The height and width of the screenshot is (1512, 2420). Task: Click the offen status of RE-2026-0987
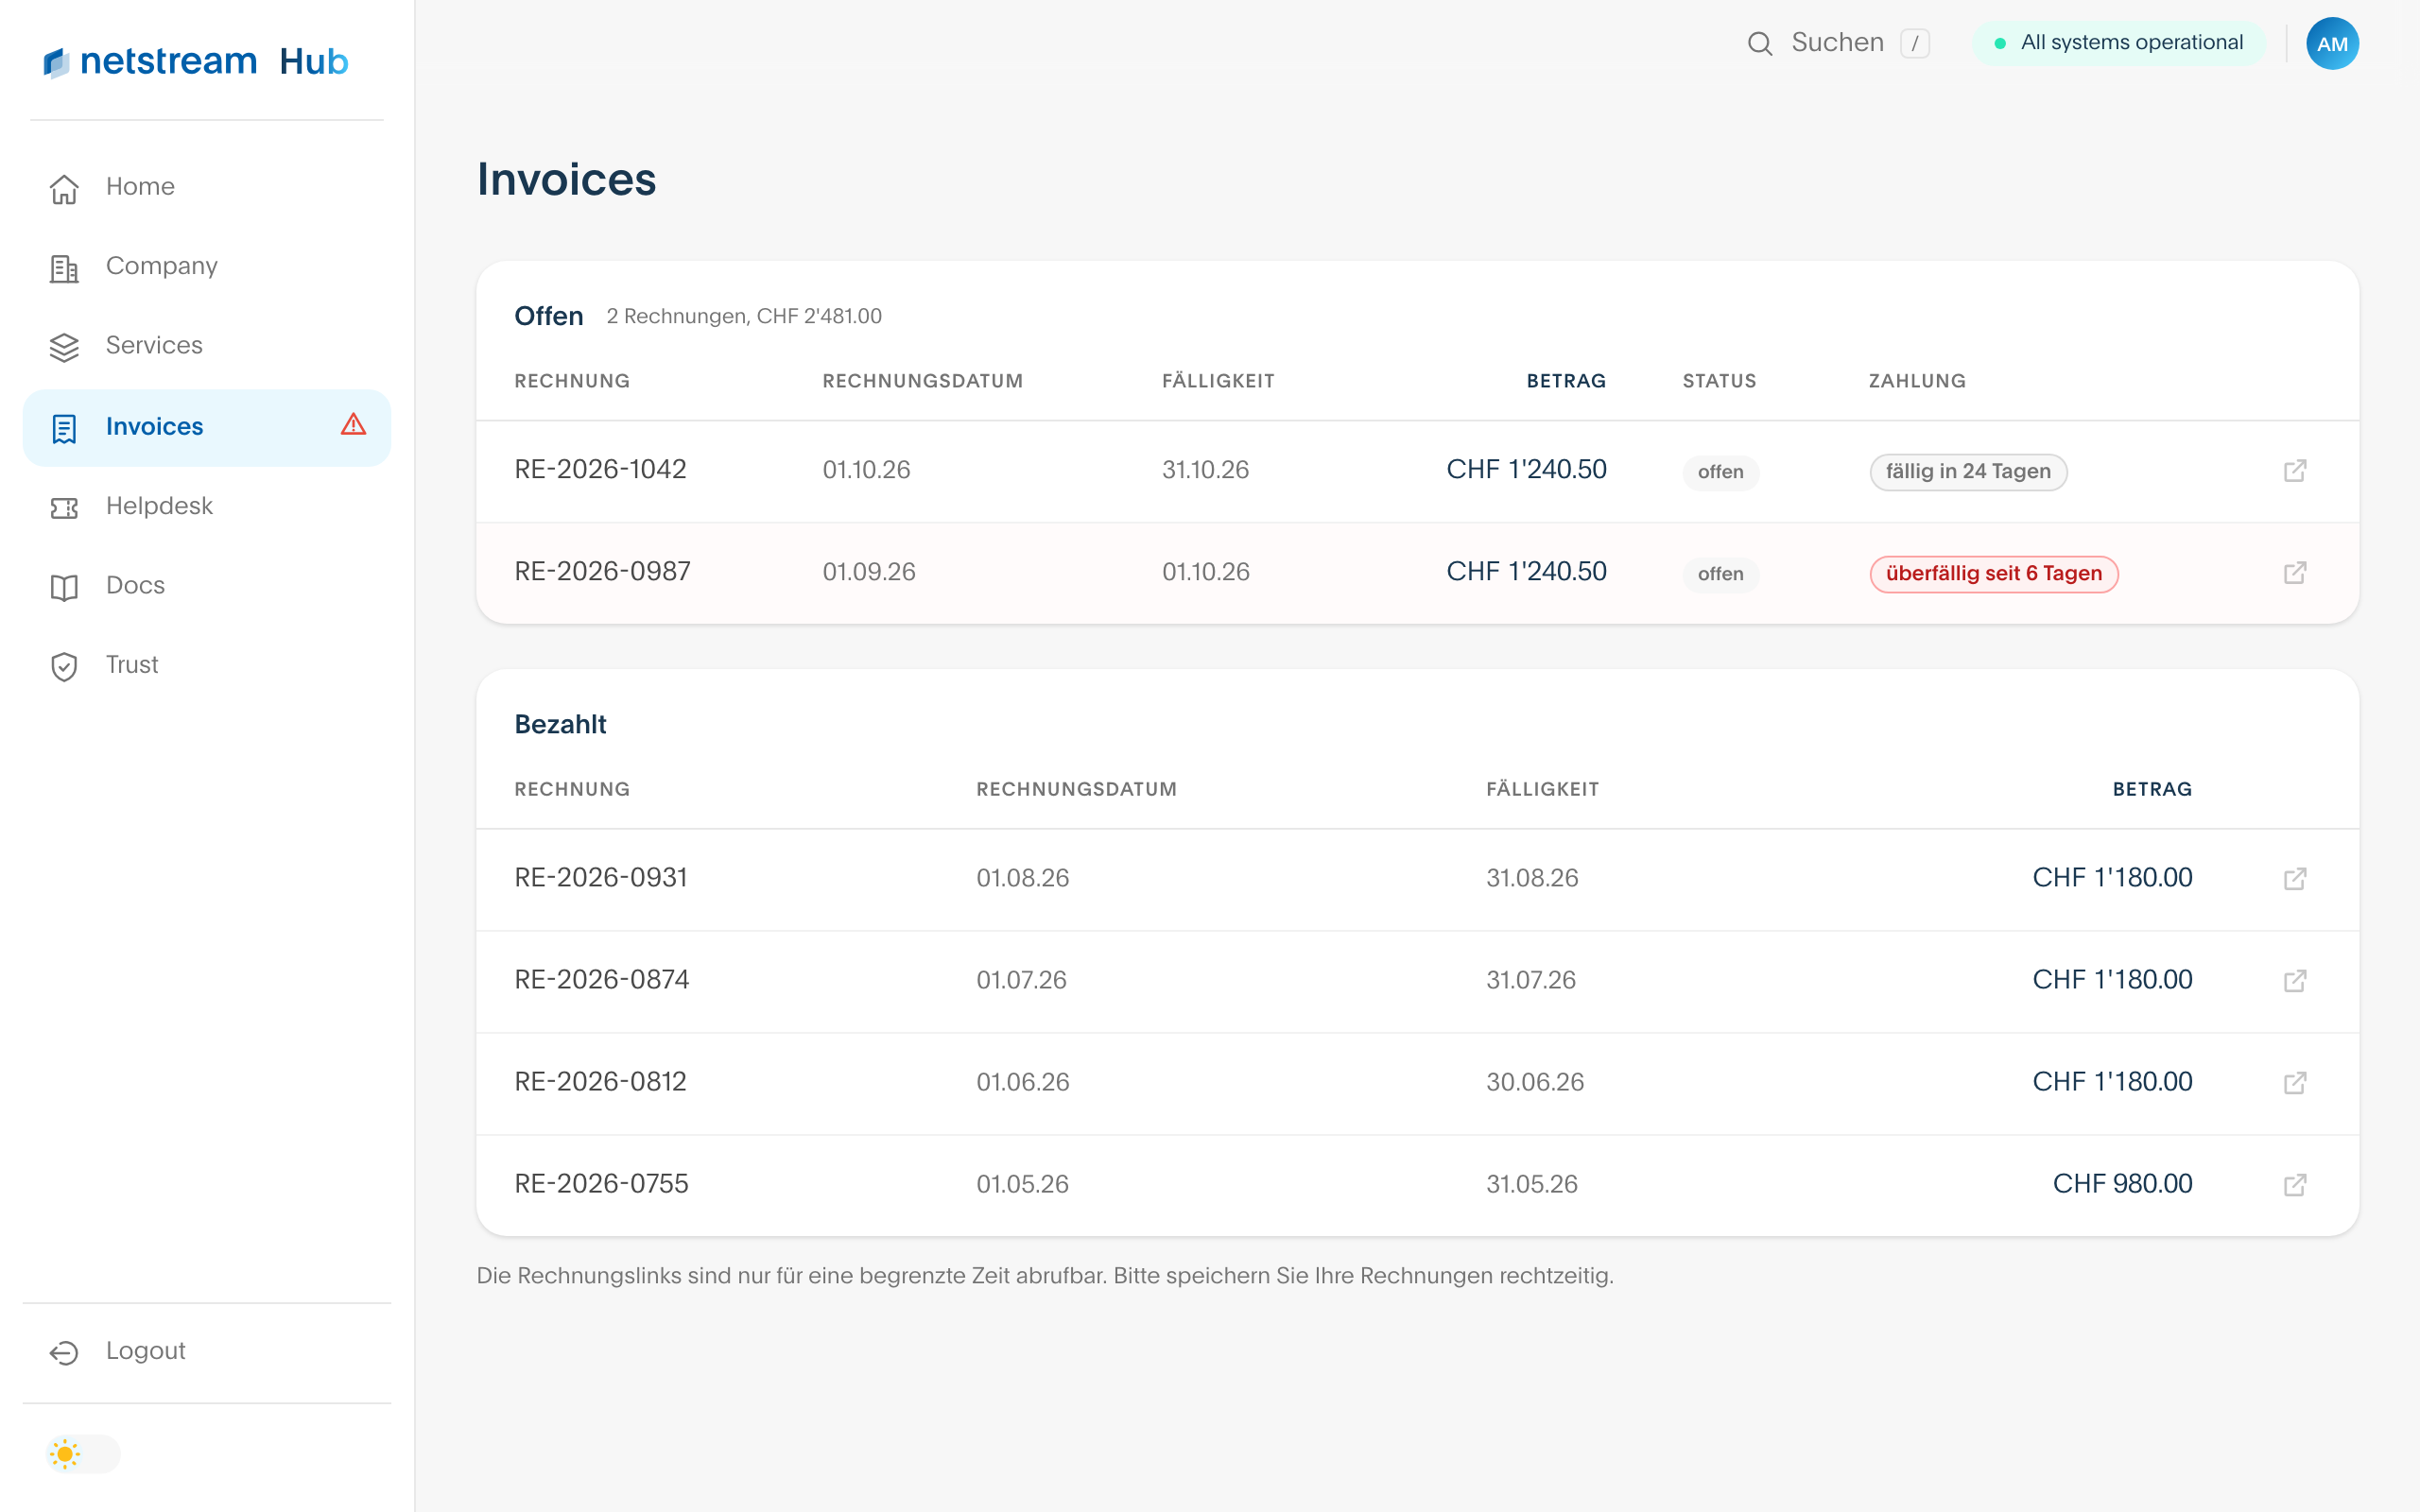click(x=1720, y=574)
